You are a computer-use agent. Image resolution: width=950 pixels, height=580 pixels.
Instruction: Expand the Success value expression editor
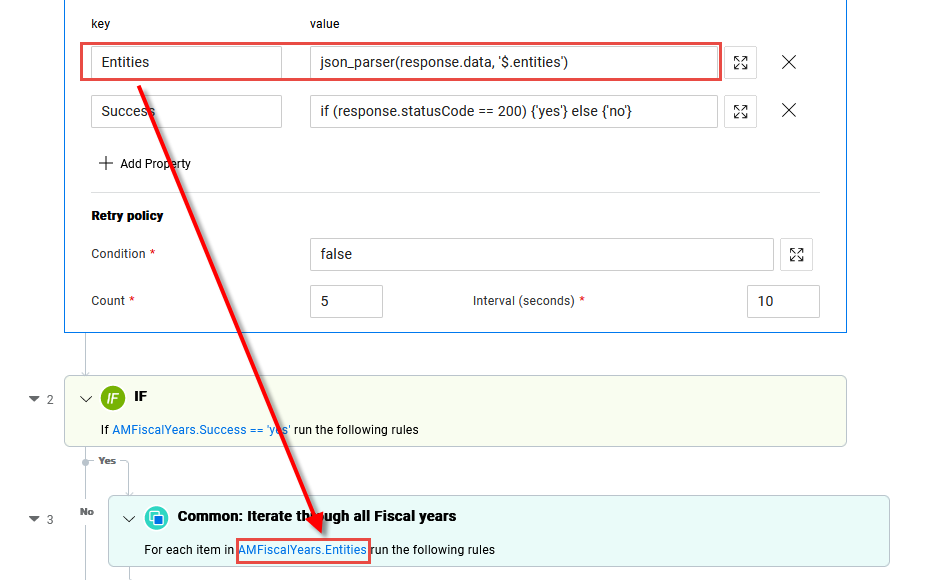click(741, 111)
